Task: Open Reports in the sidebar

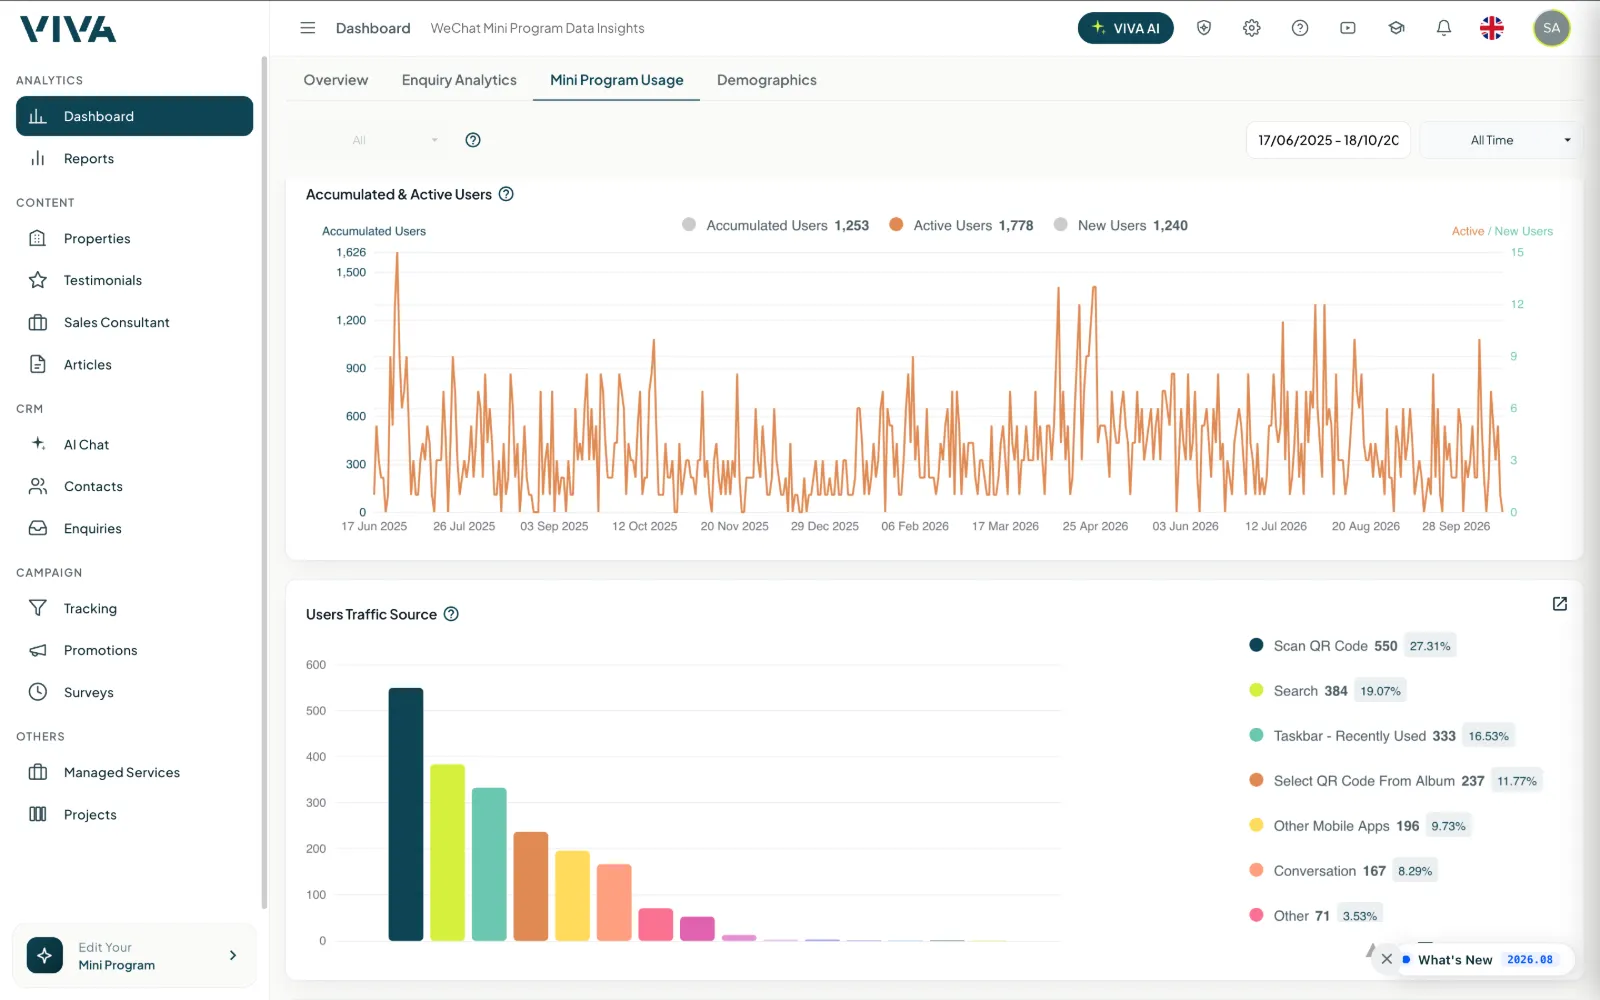Action: coord(134,158)
